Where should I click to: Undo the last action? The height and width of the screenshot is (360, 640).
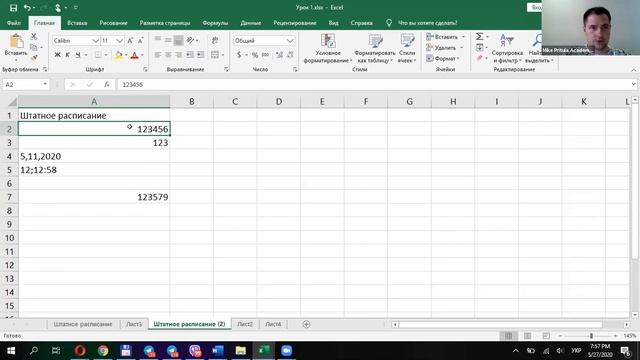(27, 8)
